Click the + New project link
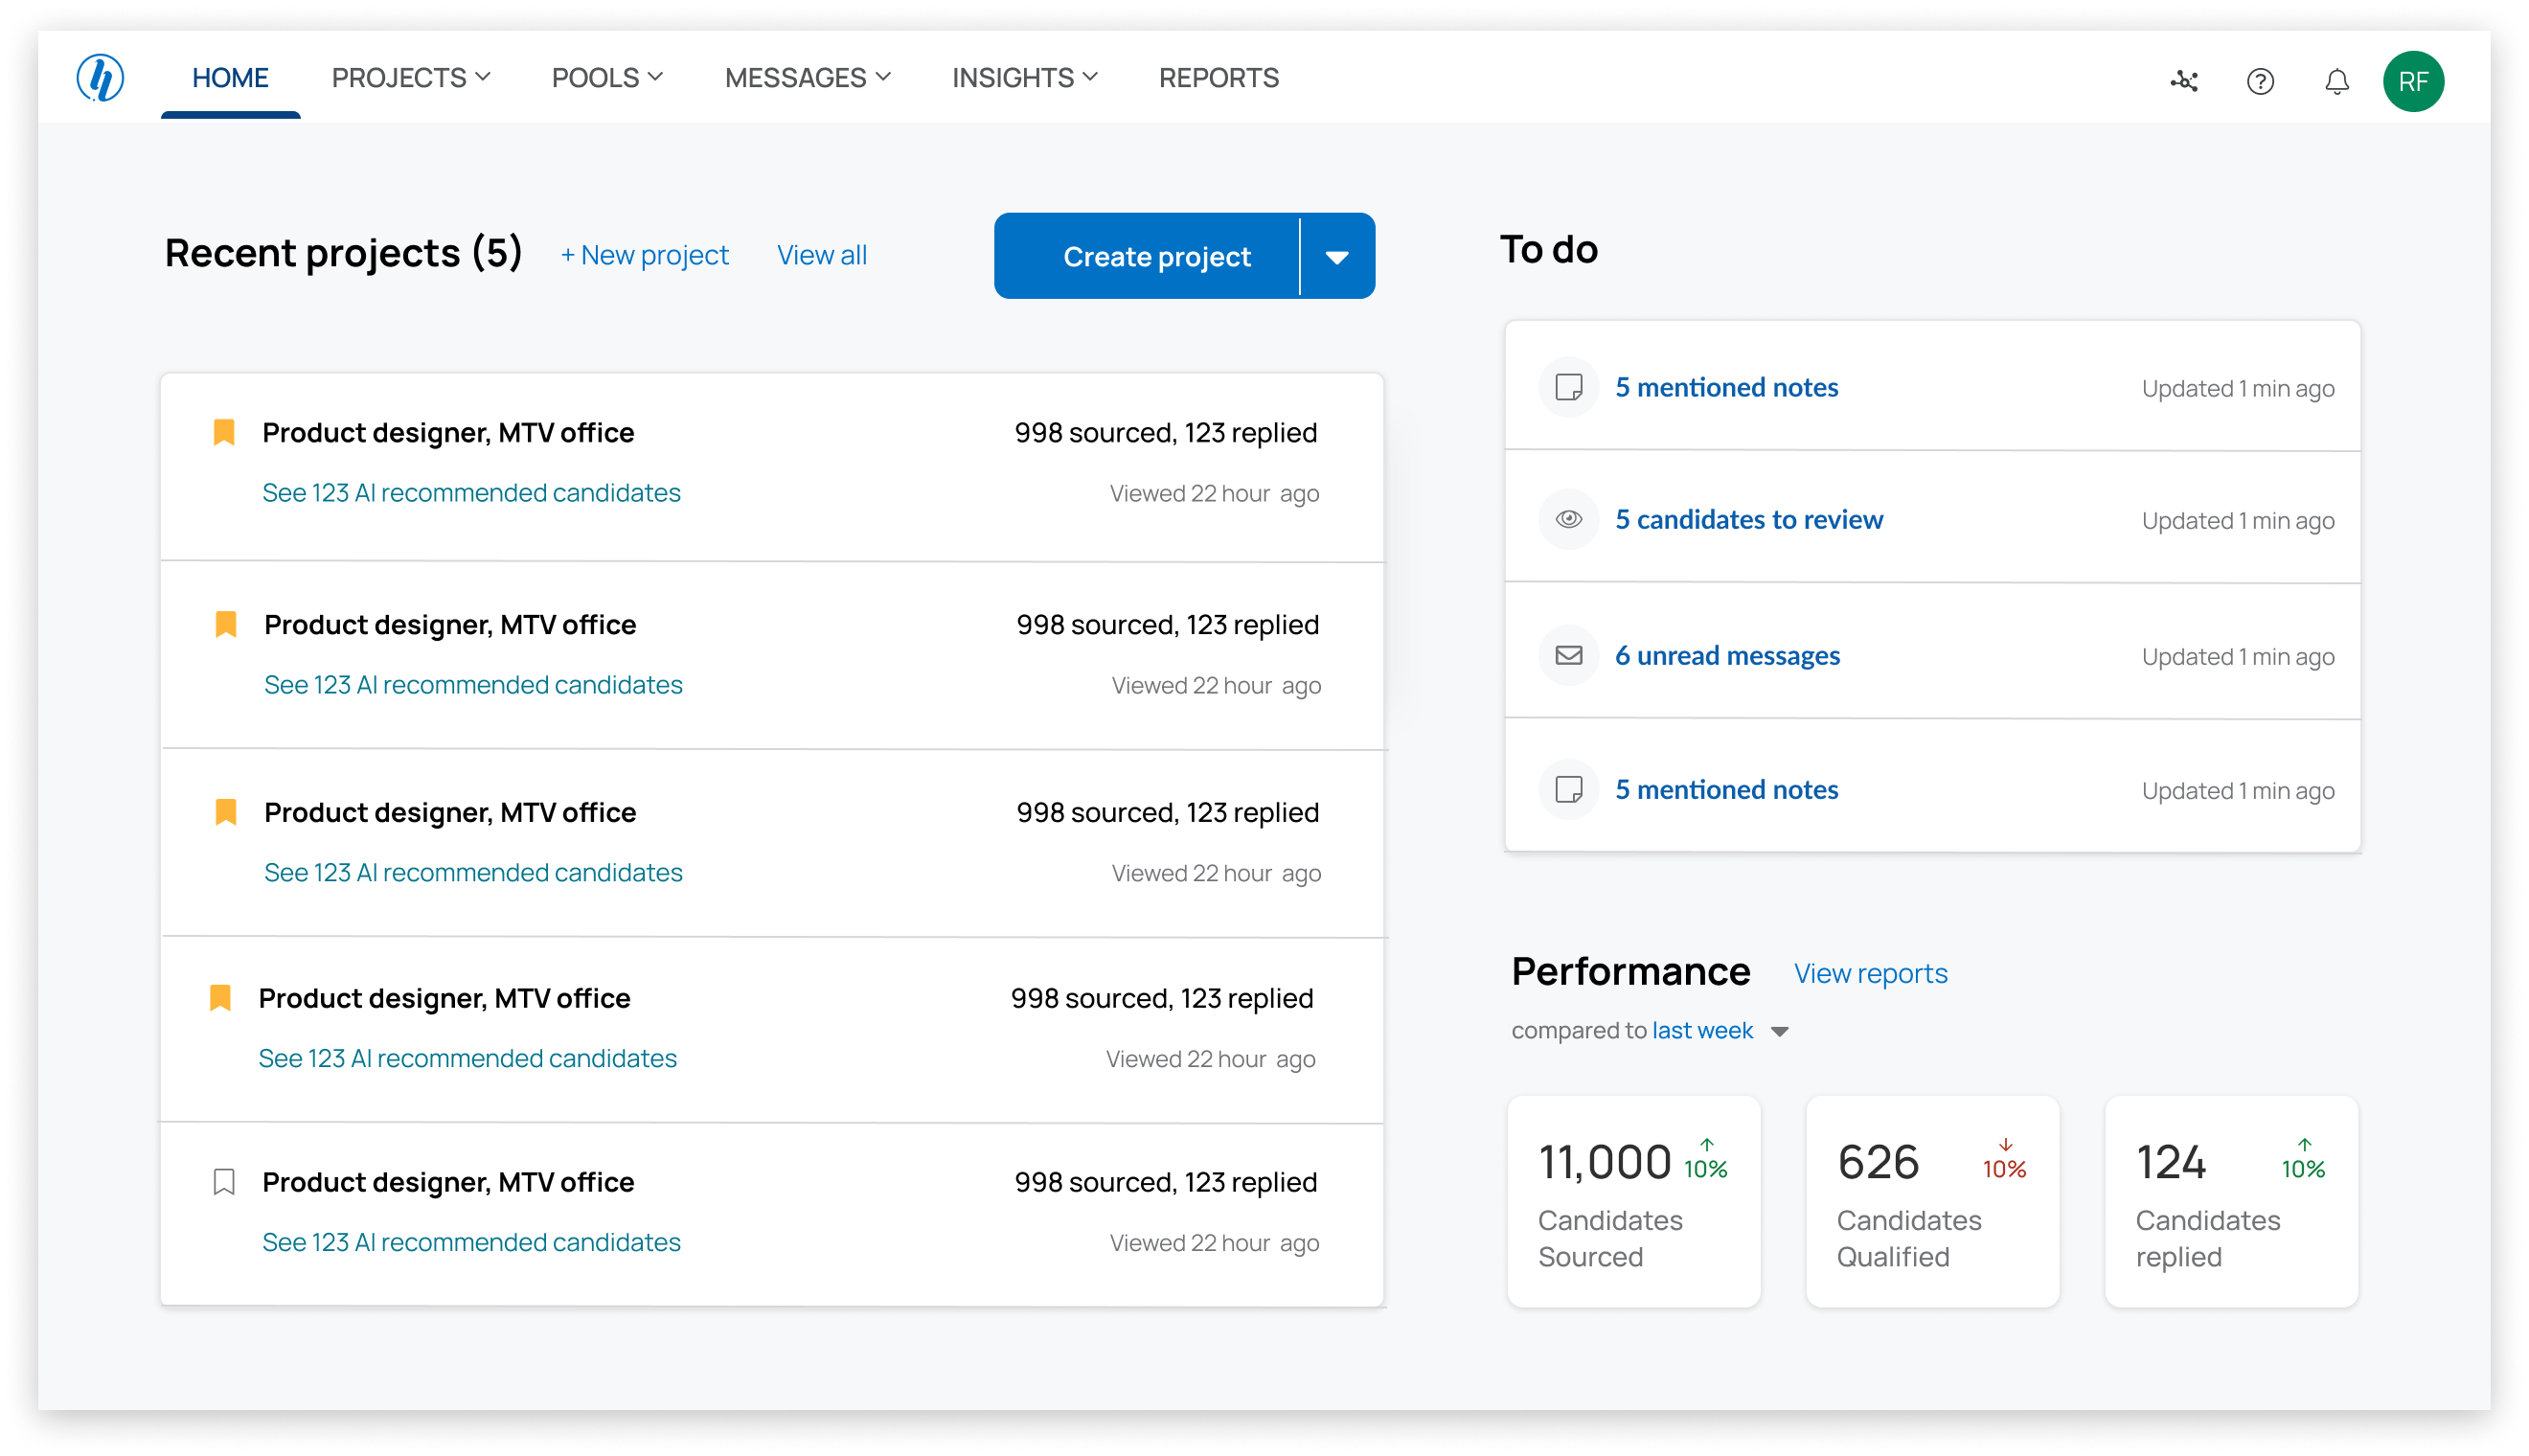Screen dimensions: 2529x1456 coord(645,255)
